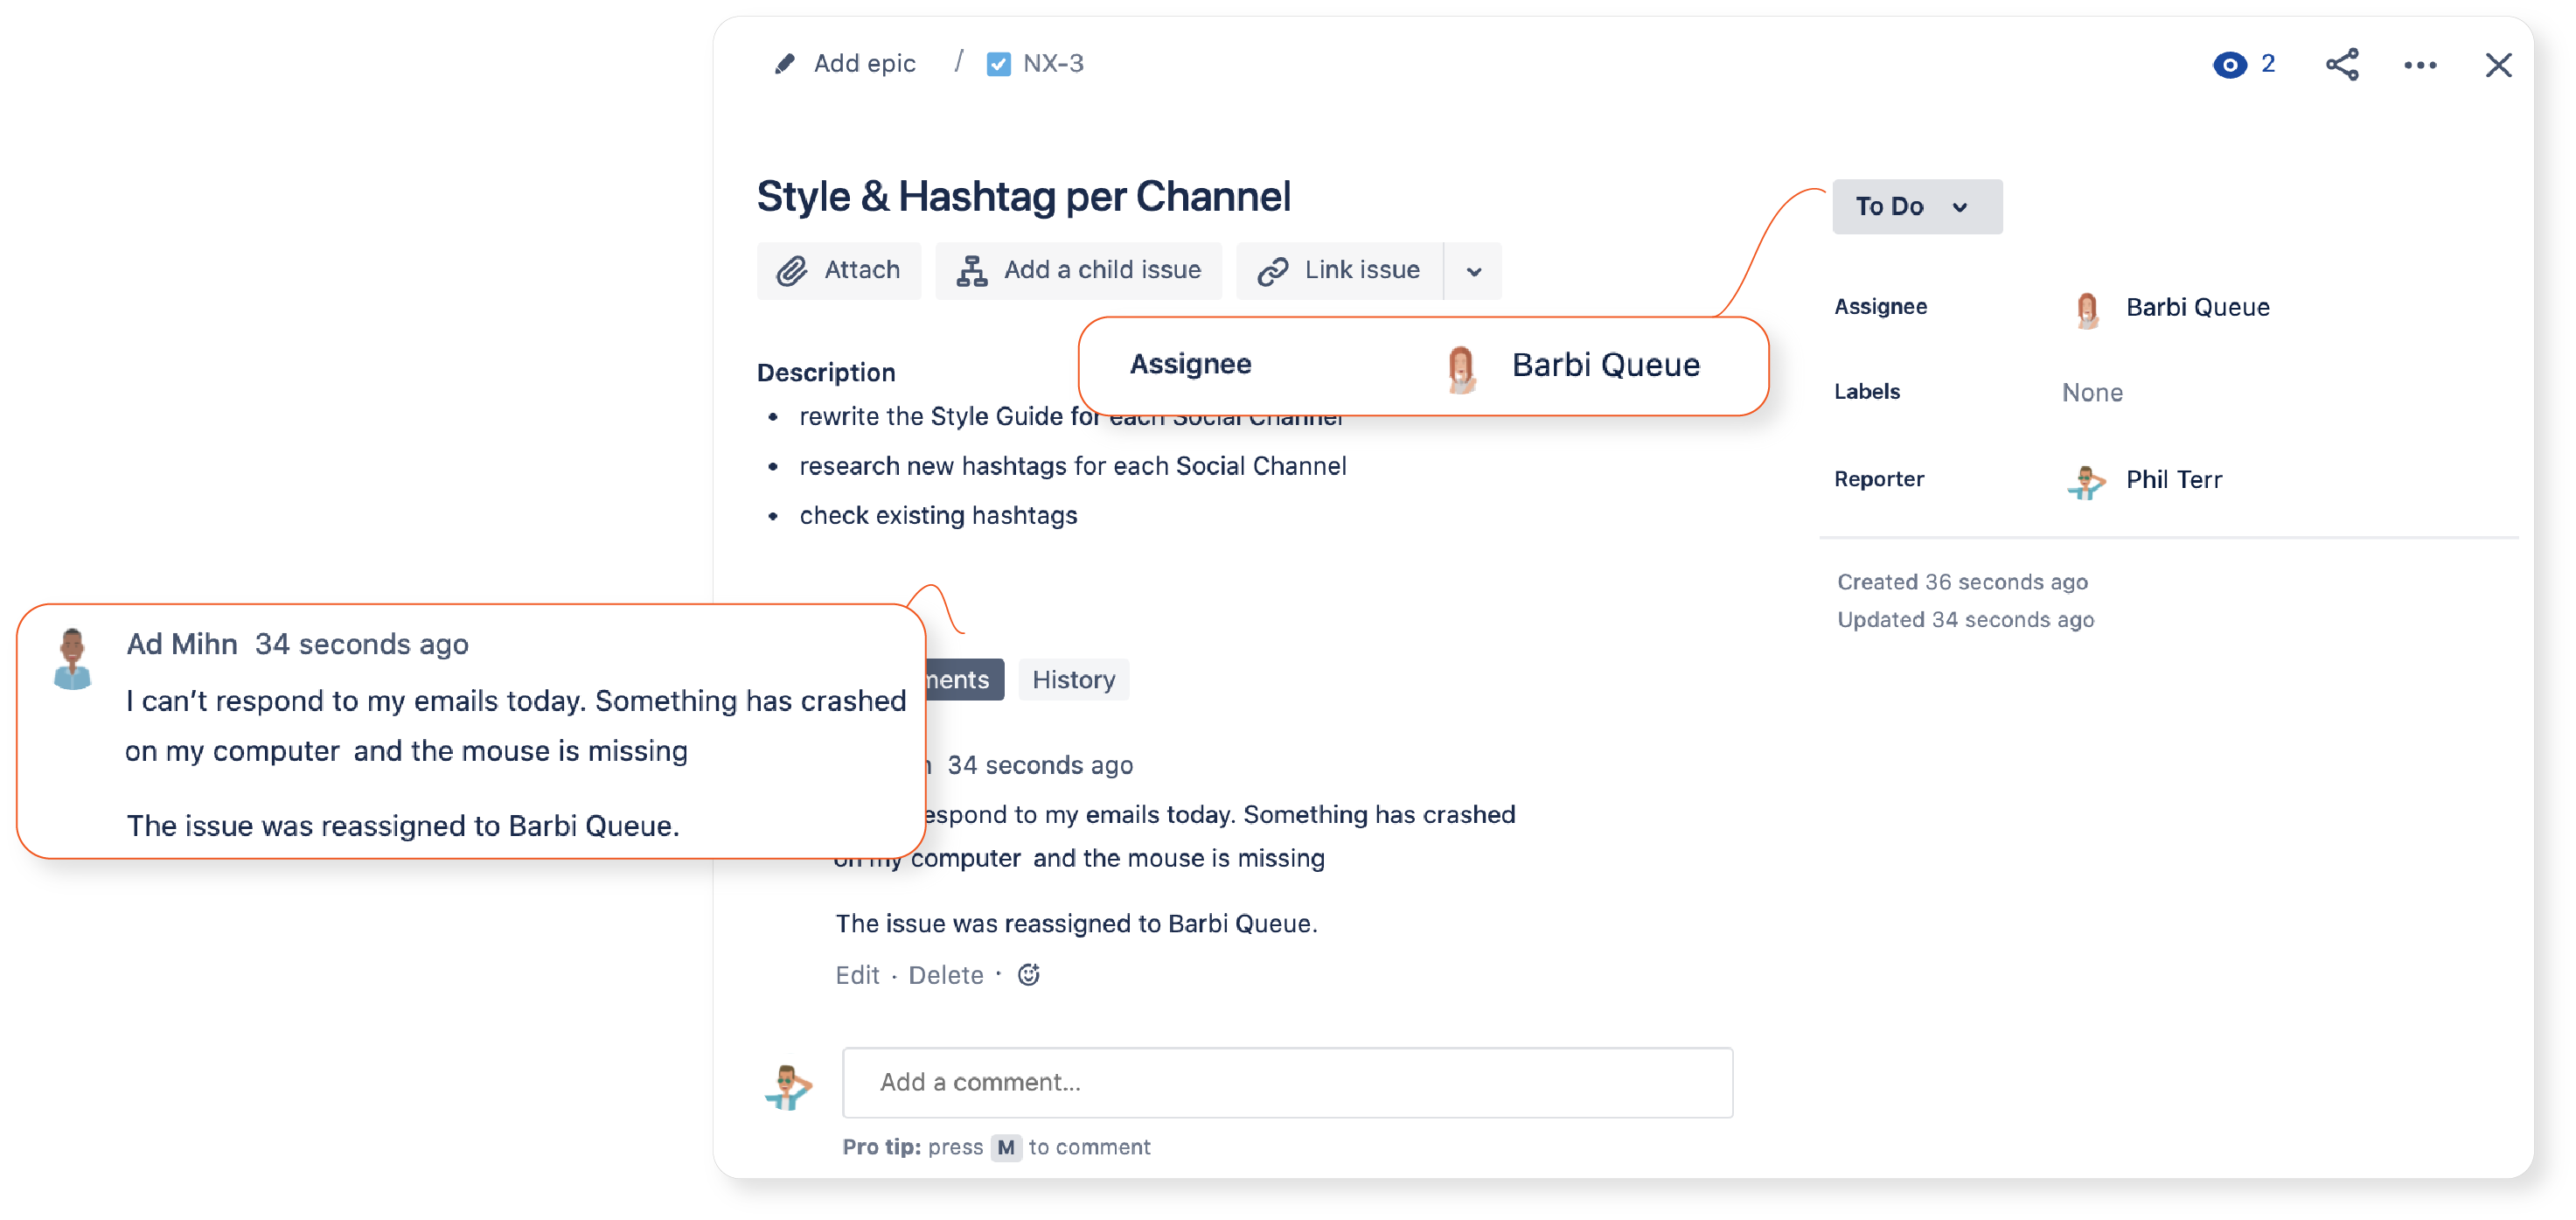Click the hierarchy icon on Add a child issue
Image resolution: width=2576 pixels, height=1220 pixels.
tap(971, 270)
